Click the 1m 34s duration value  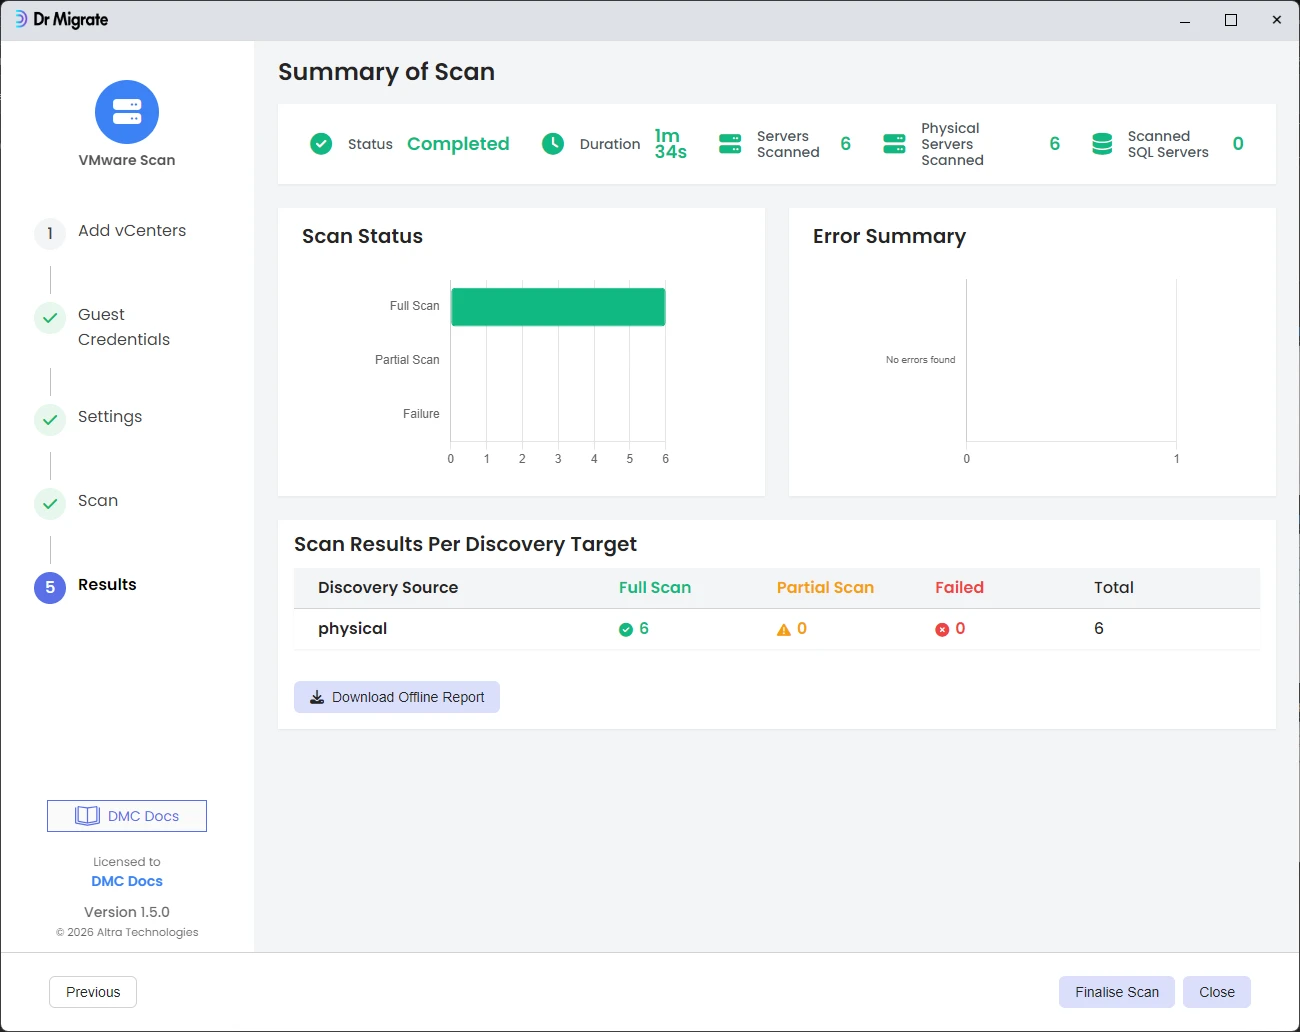coord(671,144)
